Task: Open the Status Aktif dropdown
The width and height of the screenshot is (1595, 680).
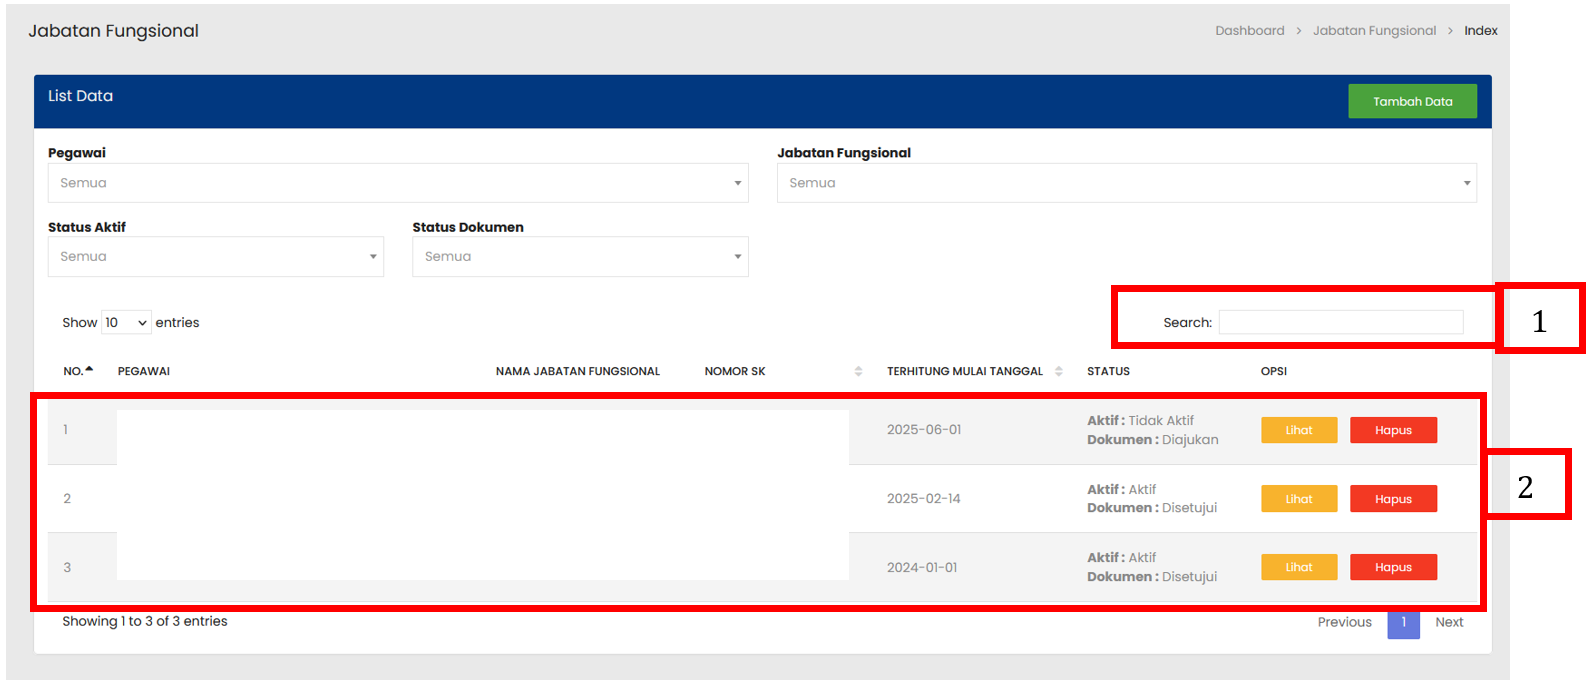Action: click(x=215, y=257)
